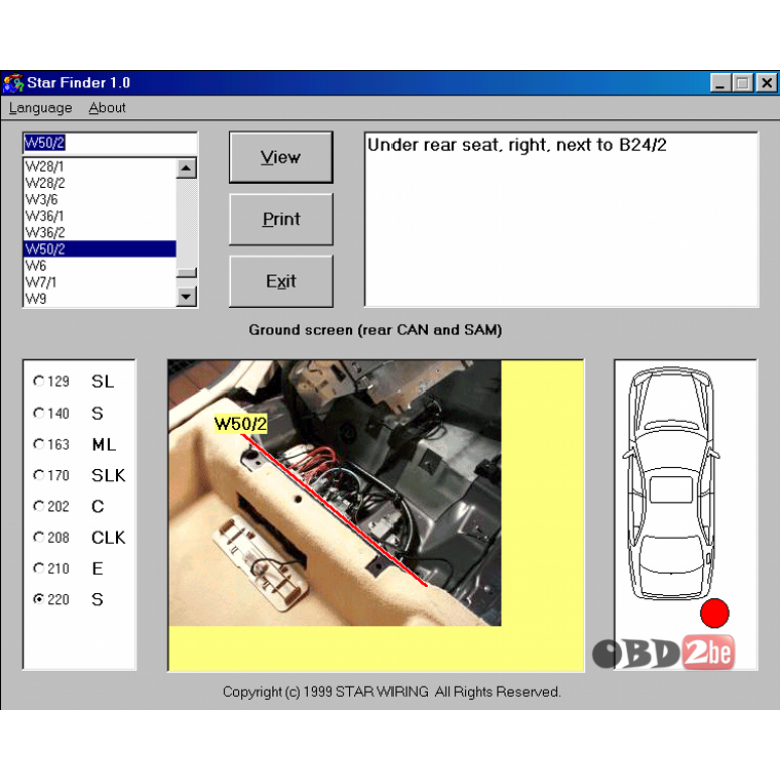Select W3/6 in the component list

(x=99, y=199)
